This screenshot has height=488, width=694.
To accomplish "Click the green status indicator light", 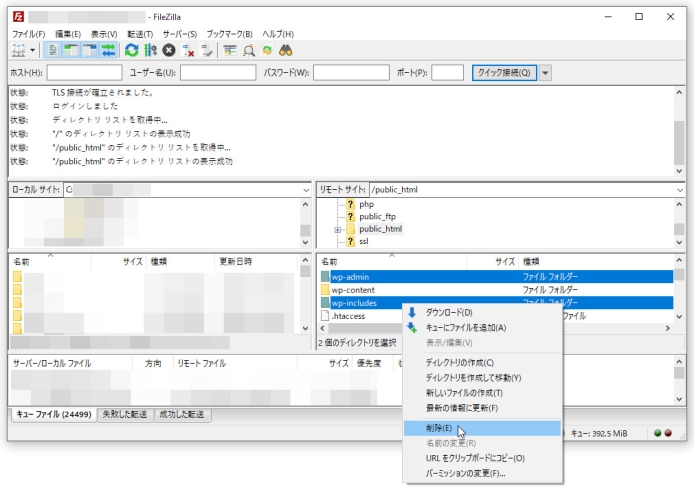I will [x=658, y=433].
